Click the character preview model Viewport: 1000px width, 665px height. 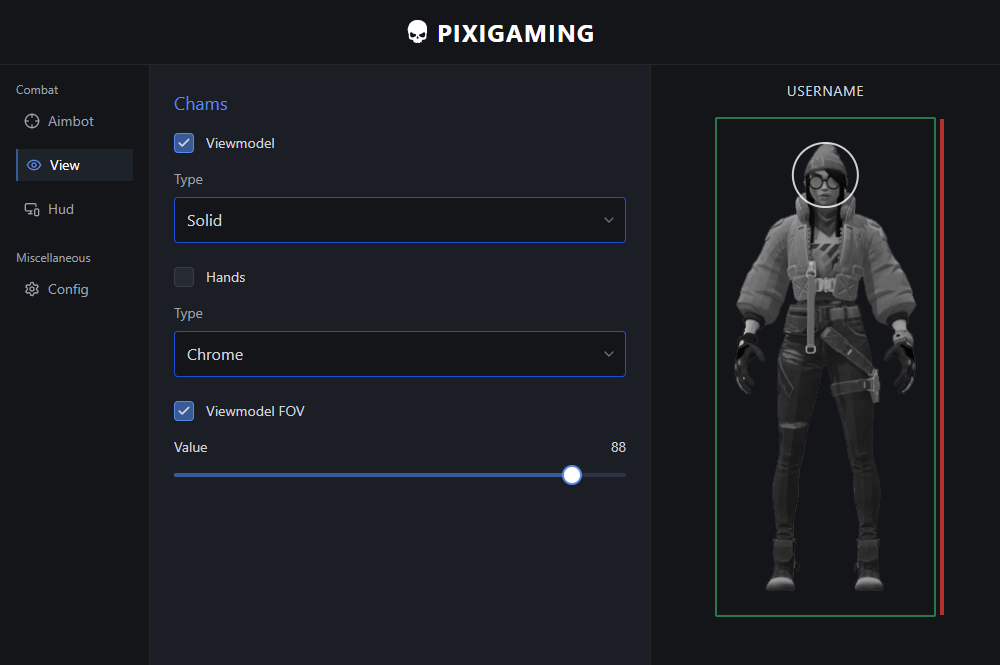pos(826,367)
